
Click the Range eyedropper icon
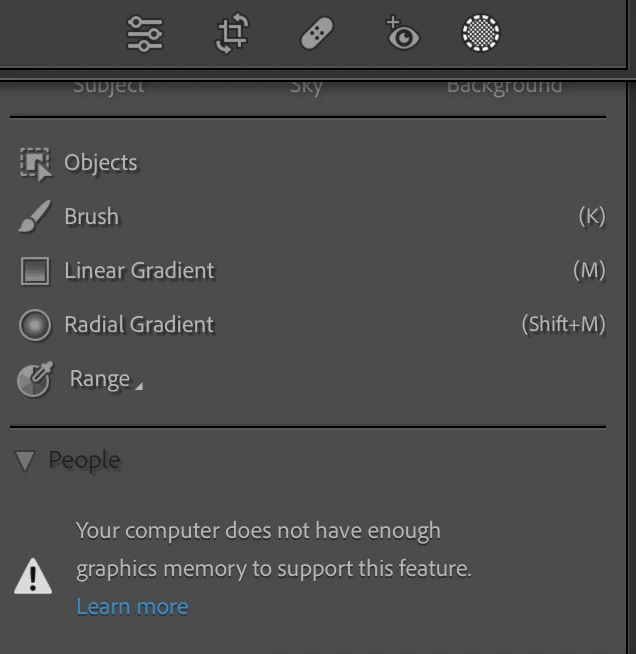[x=34, y=380]
